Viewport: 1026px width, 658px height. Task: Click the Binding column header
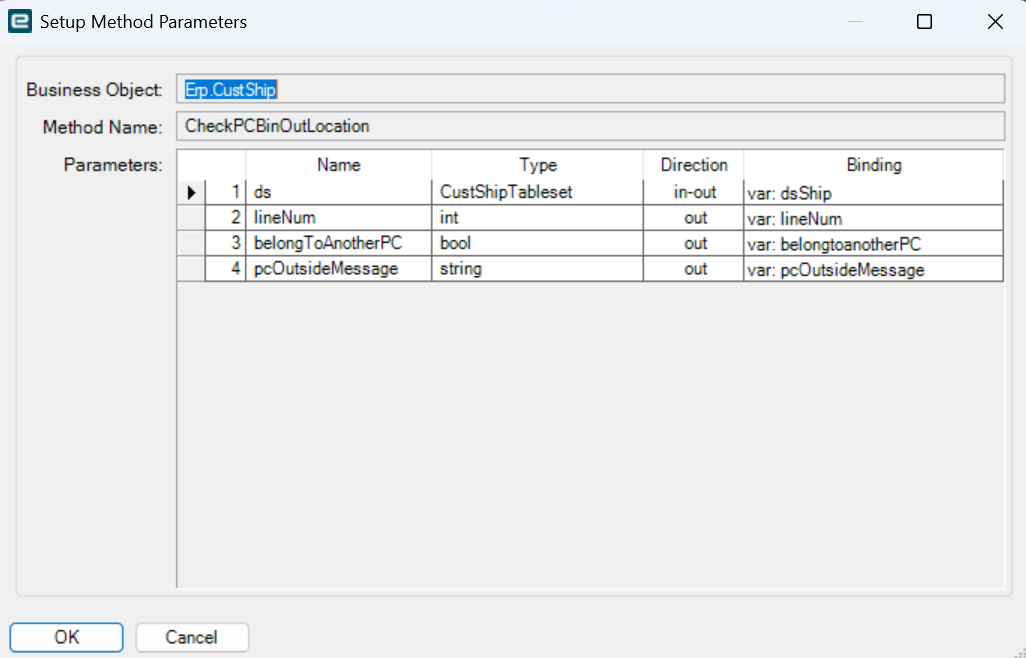(874, 165)
